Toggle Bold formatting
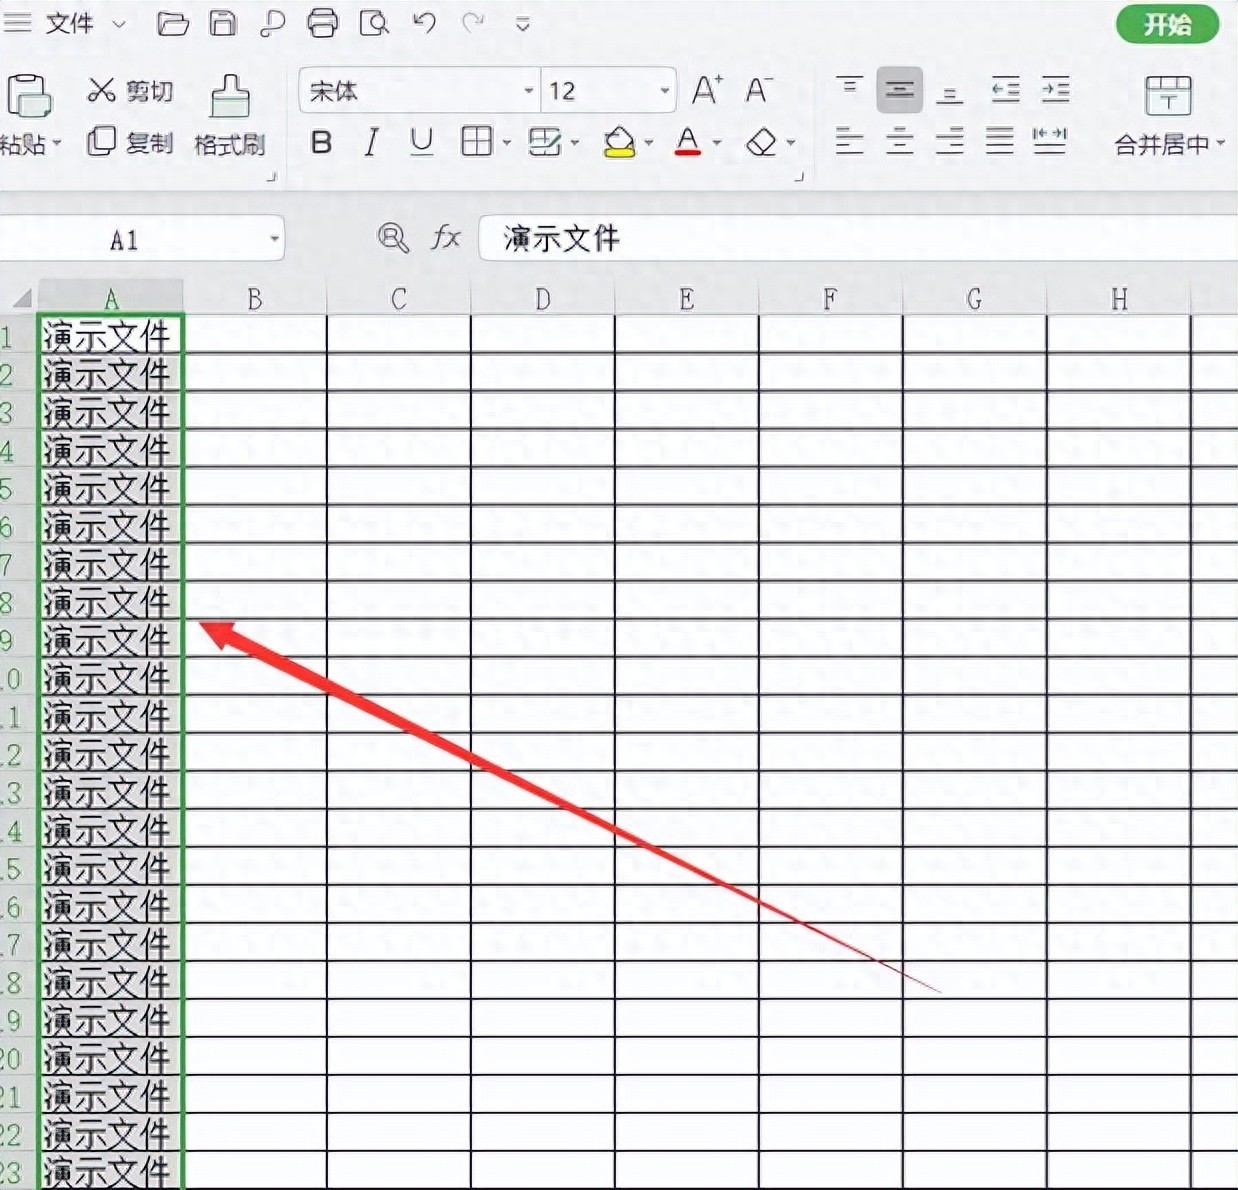Screen dimensions: 1238x1190 (x=321, y=143)
